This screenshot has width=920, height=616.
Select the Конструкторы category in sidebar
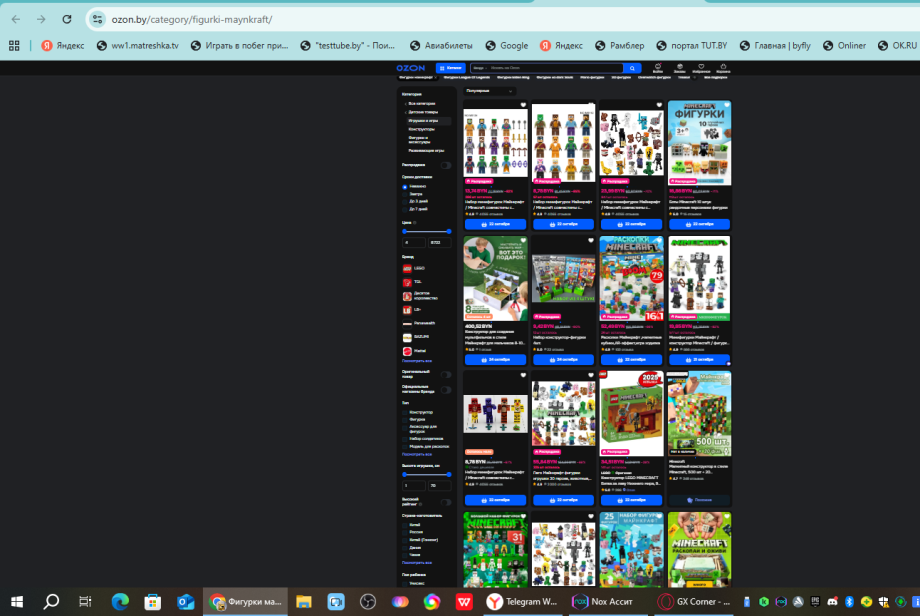421,129
